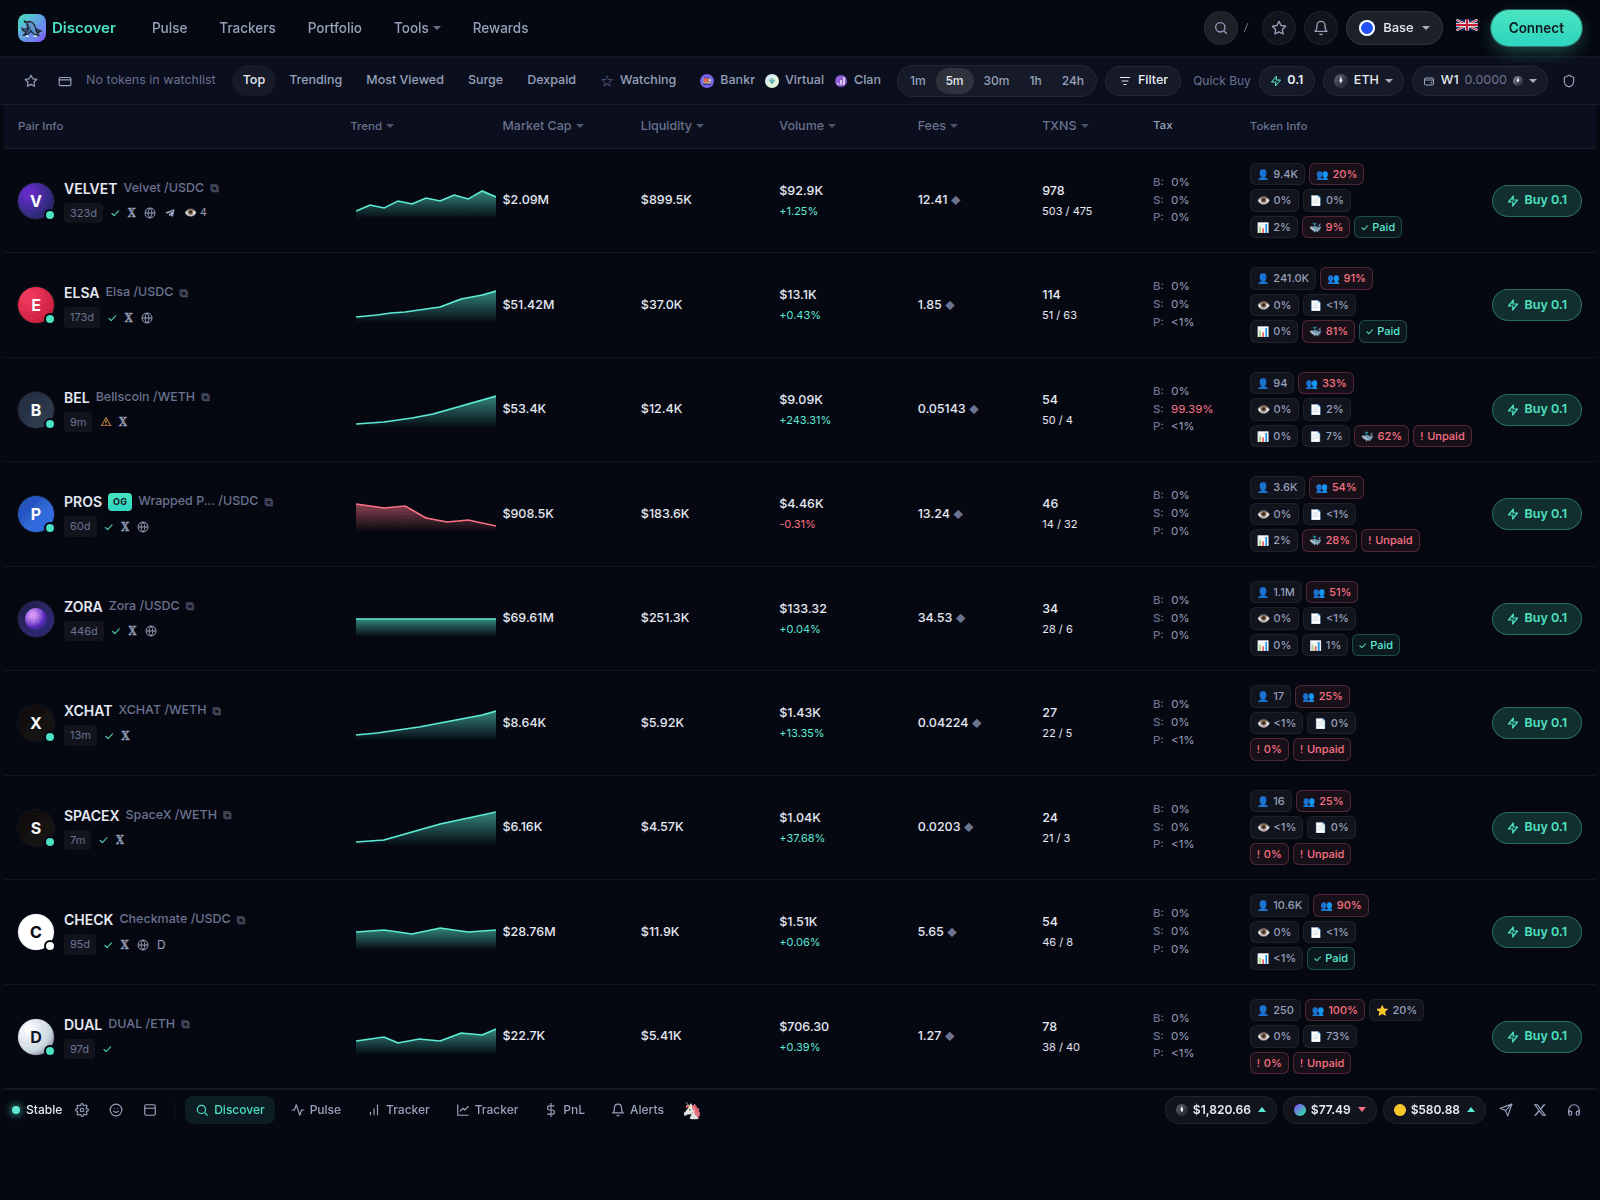The height and width of the screenshot is (1200, 1600).
Task: Open settings gear in bottom bar
Action: click(x=82, y=1110)
